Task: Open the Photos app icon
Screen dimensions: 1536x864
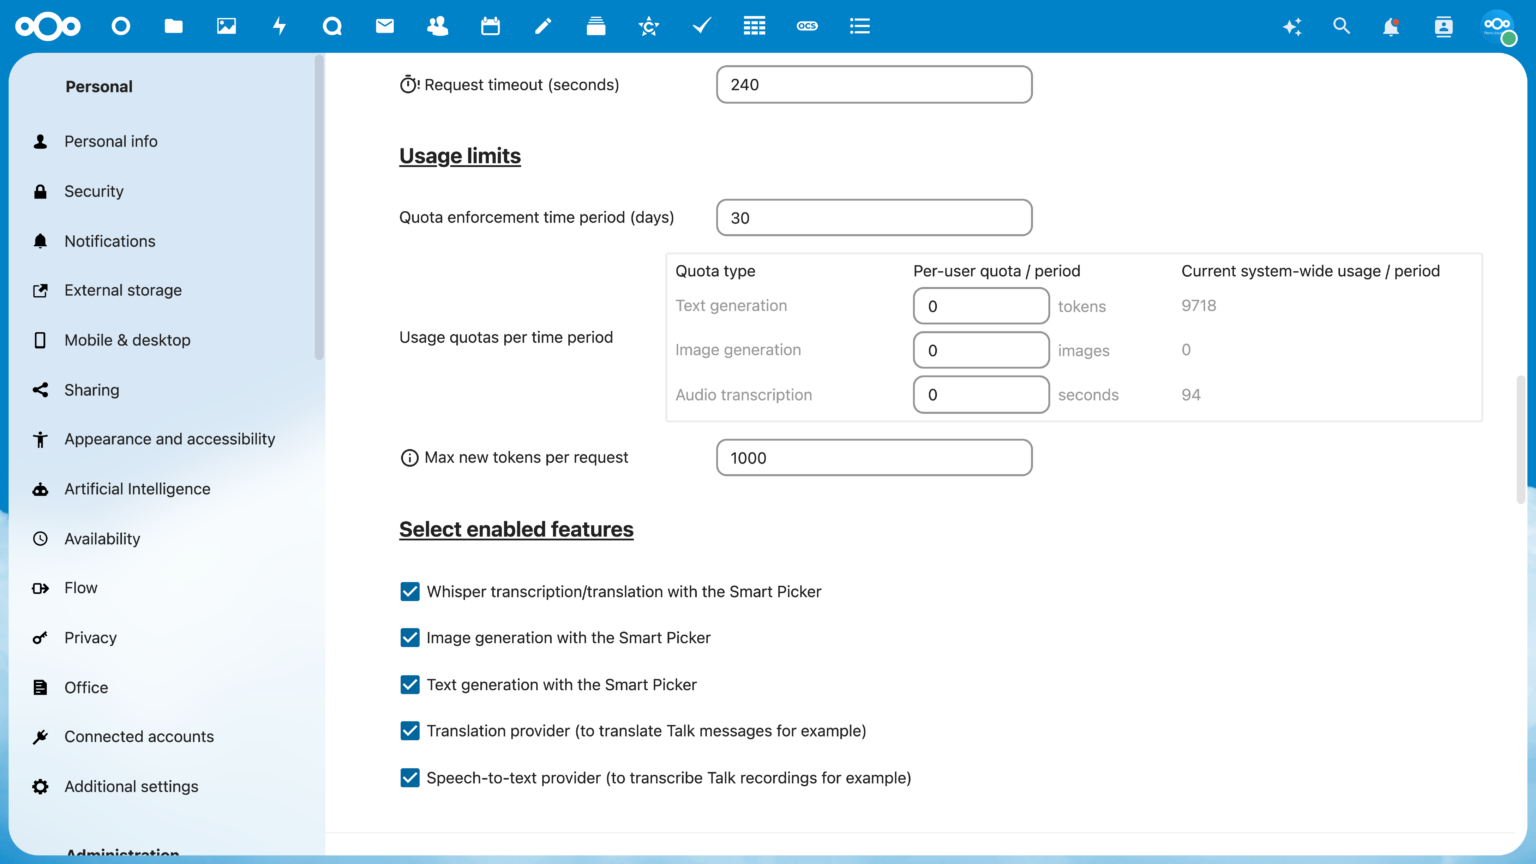Action: coord(226,26)
